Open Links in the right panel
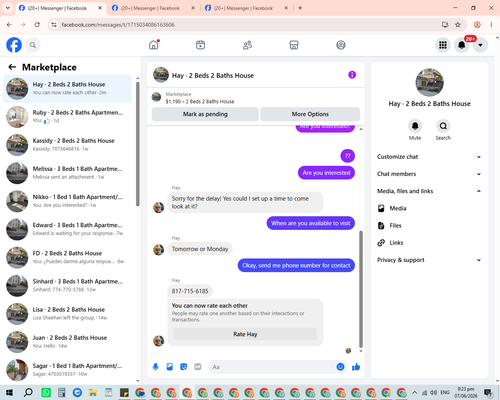 coord(430,243)
